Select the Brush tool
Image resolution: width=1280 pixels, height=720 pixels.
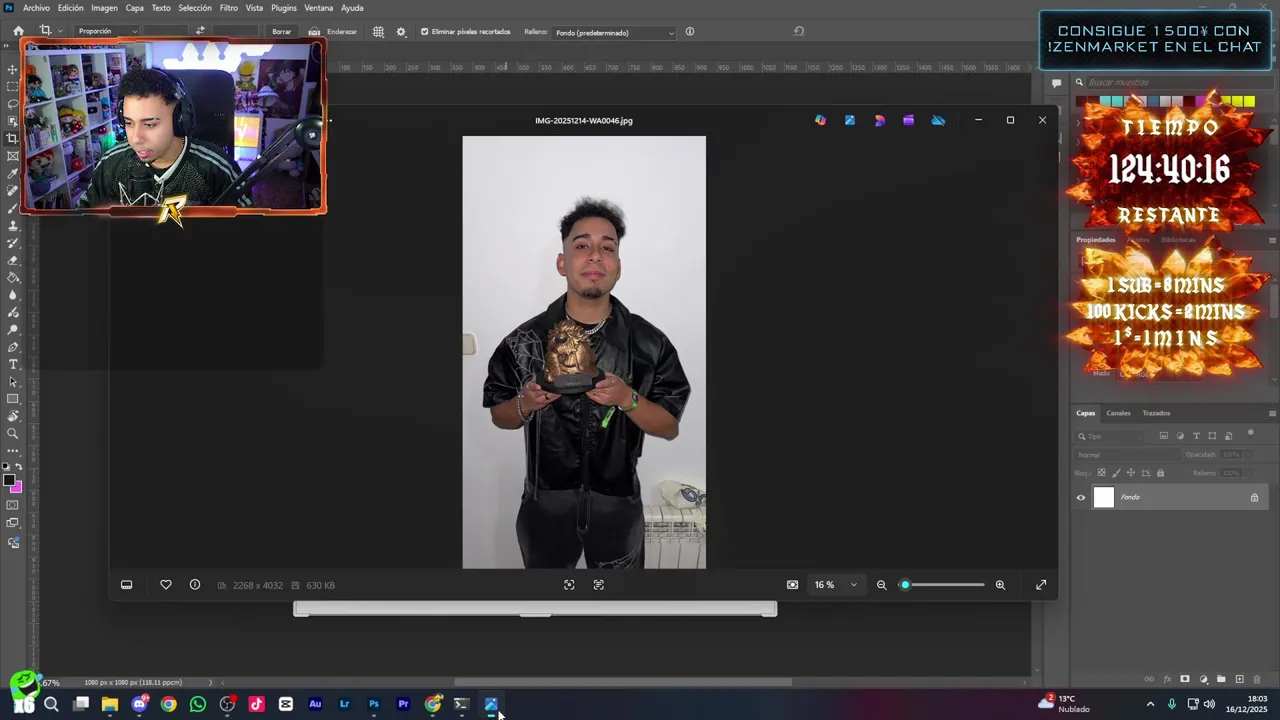pos(13,208)
